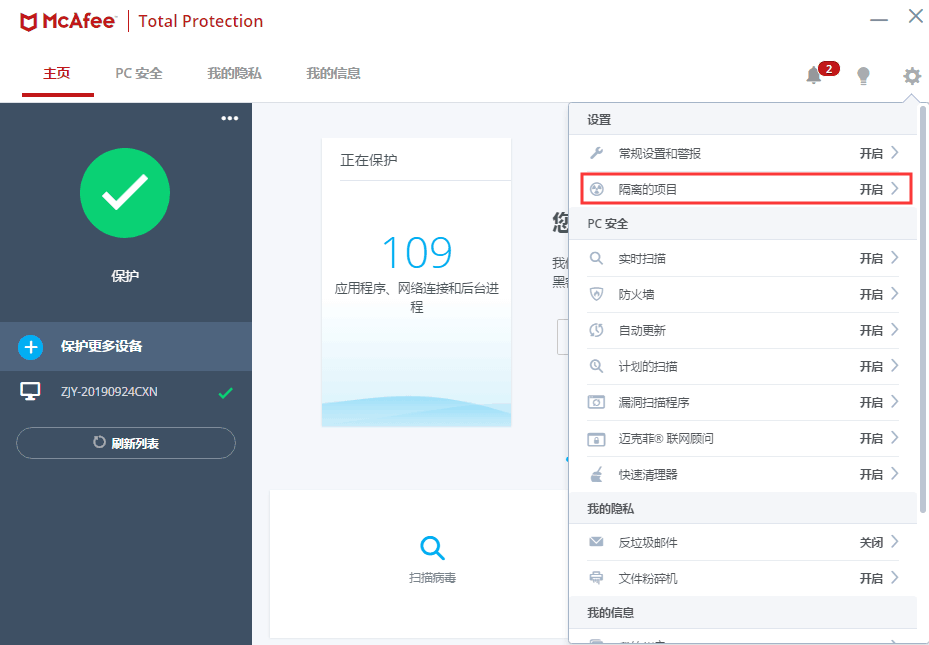Viewport: 929px width, 645px height.
Task: Click the 扫描病毒 link
Action: point(433,578)
